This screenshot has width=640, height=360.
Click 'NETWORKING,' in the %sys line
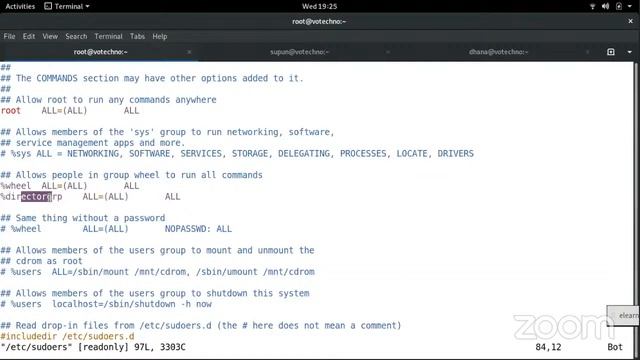click(x=94, y=154)
